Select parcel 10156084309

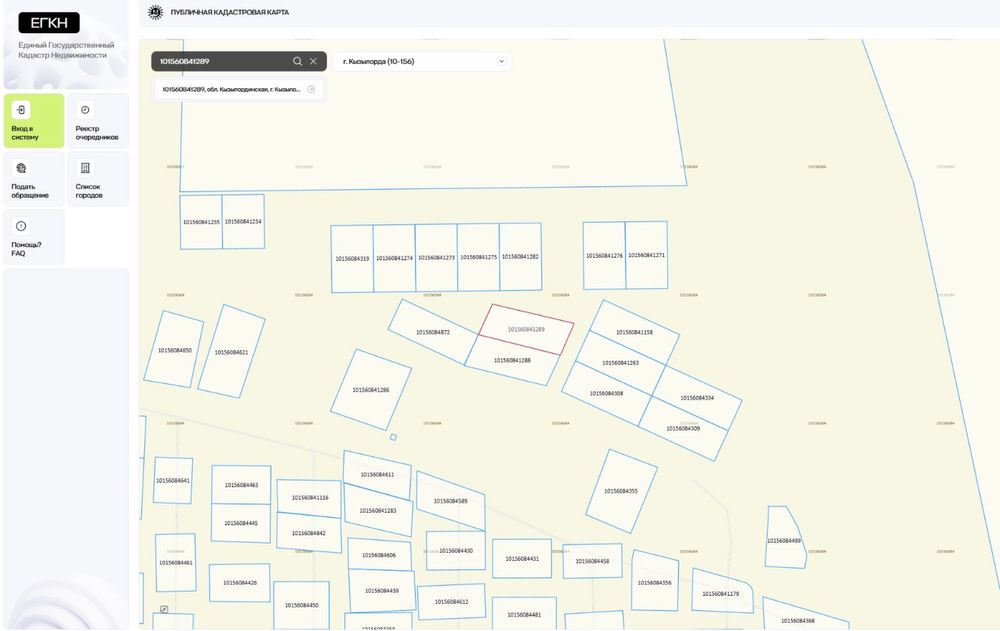point(683,429)
